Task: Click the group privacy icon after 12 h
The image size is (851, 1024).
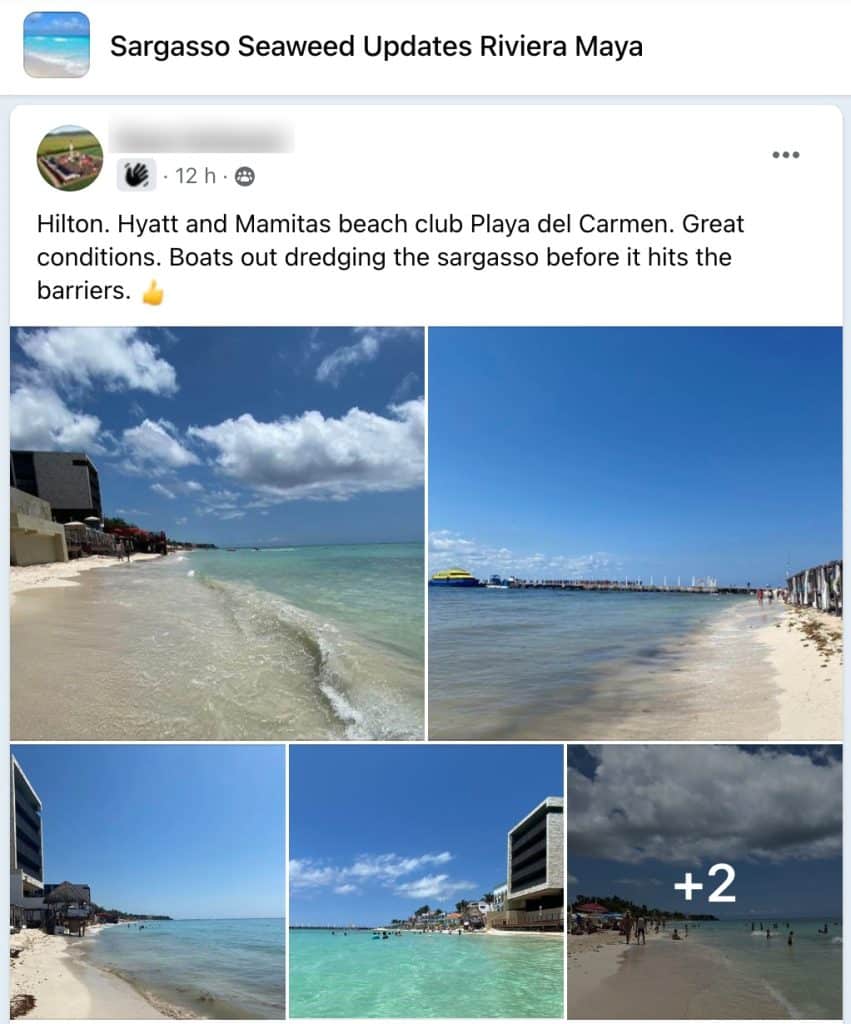Action: click(x=245, y=176)
